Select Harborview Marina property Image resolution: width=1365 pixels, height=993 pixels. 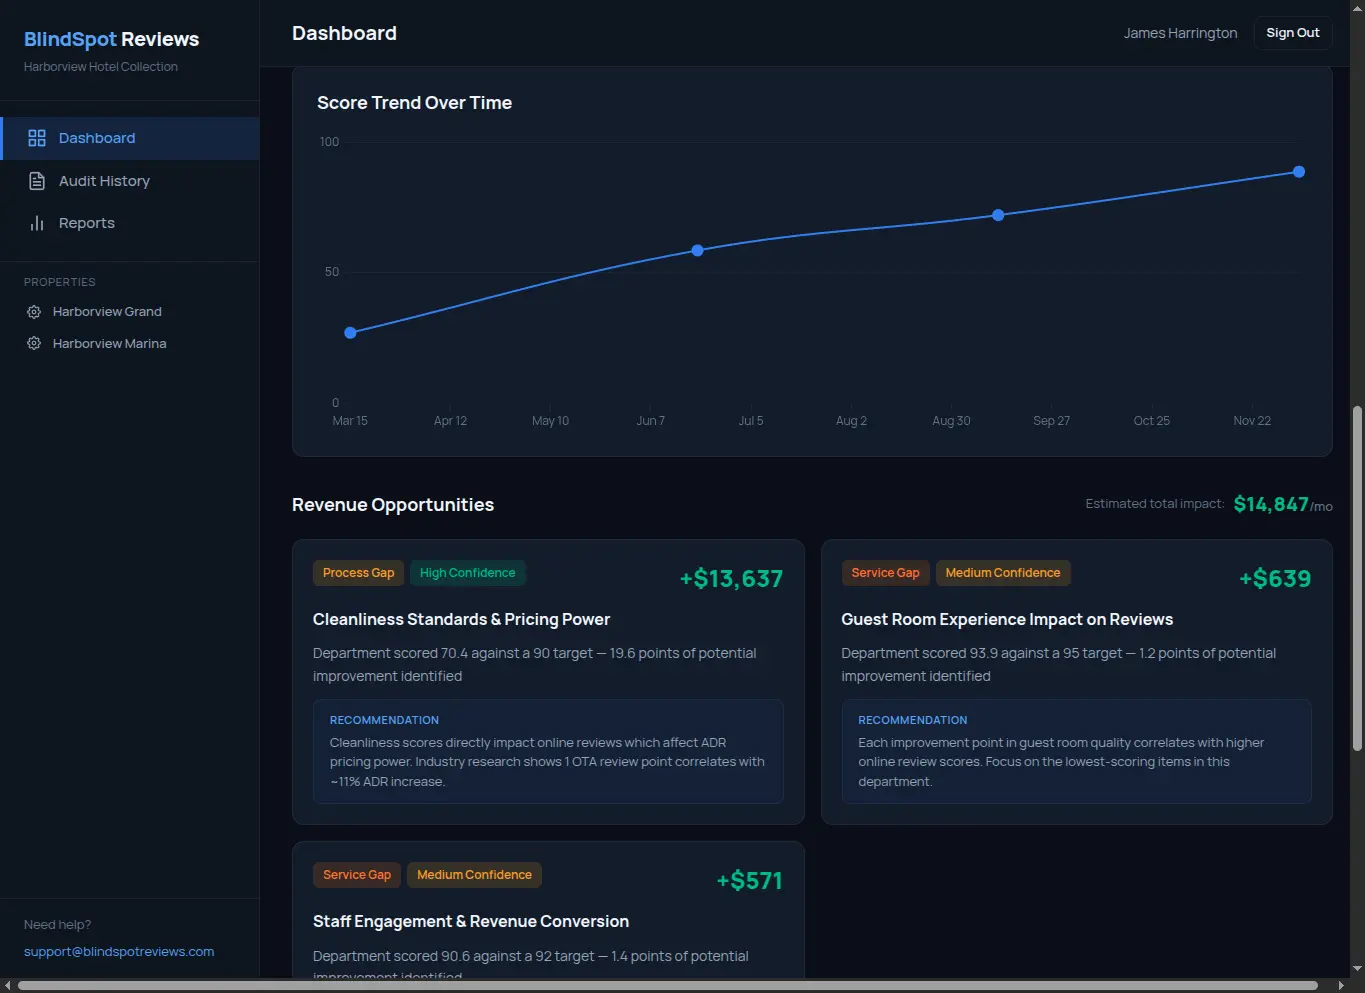[110, 343]
